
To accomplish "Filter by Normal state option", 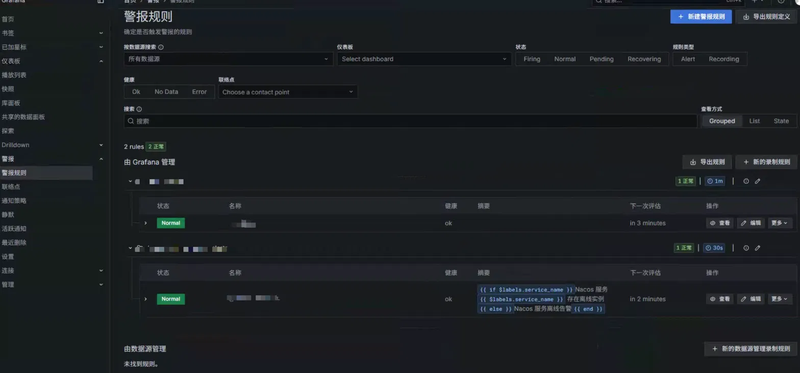I will coord(565,59).
